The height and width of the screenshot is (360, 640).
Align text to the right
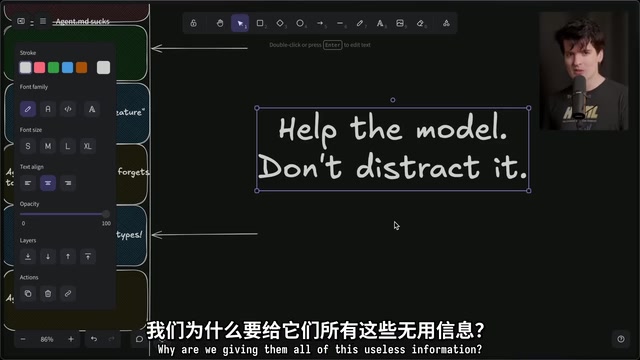coord(68,183)
